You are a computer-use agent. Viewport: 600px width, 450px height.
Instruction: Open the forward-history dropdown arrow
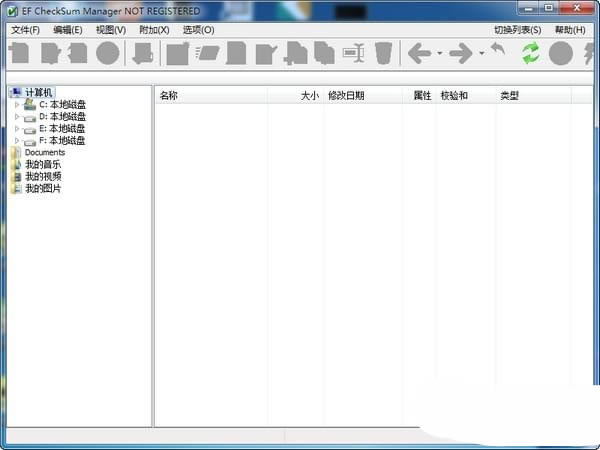tap(482, 53)
